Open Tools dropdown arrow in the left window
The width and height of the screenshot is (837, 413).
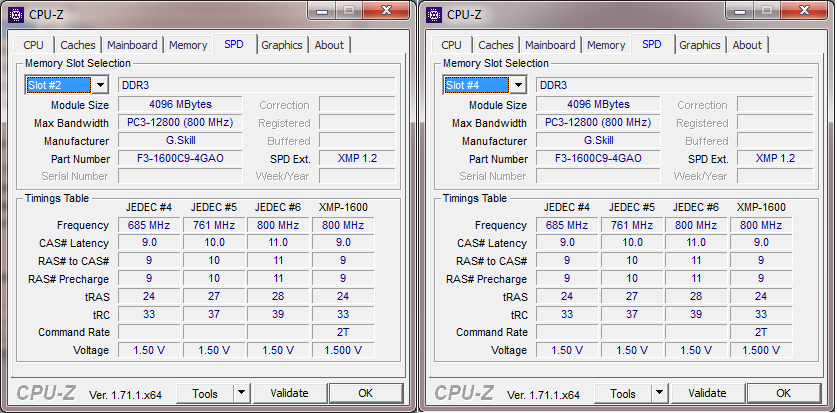tap(242, 394)
